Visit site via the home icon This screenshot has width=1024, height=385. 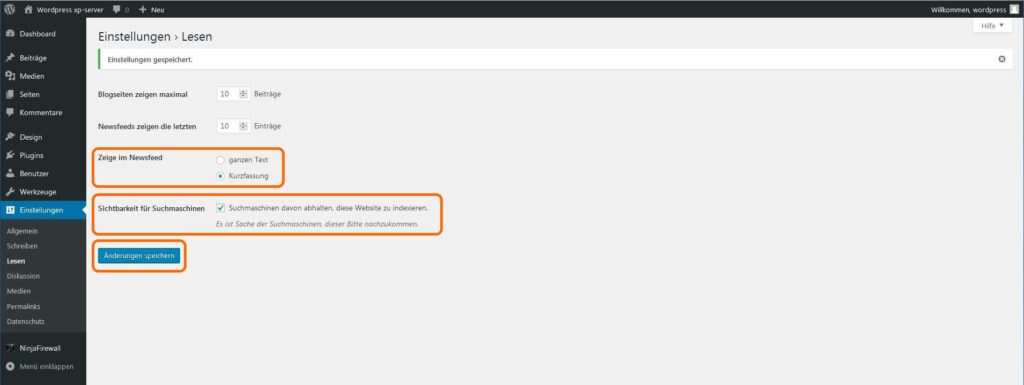pos(28,10)
